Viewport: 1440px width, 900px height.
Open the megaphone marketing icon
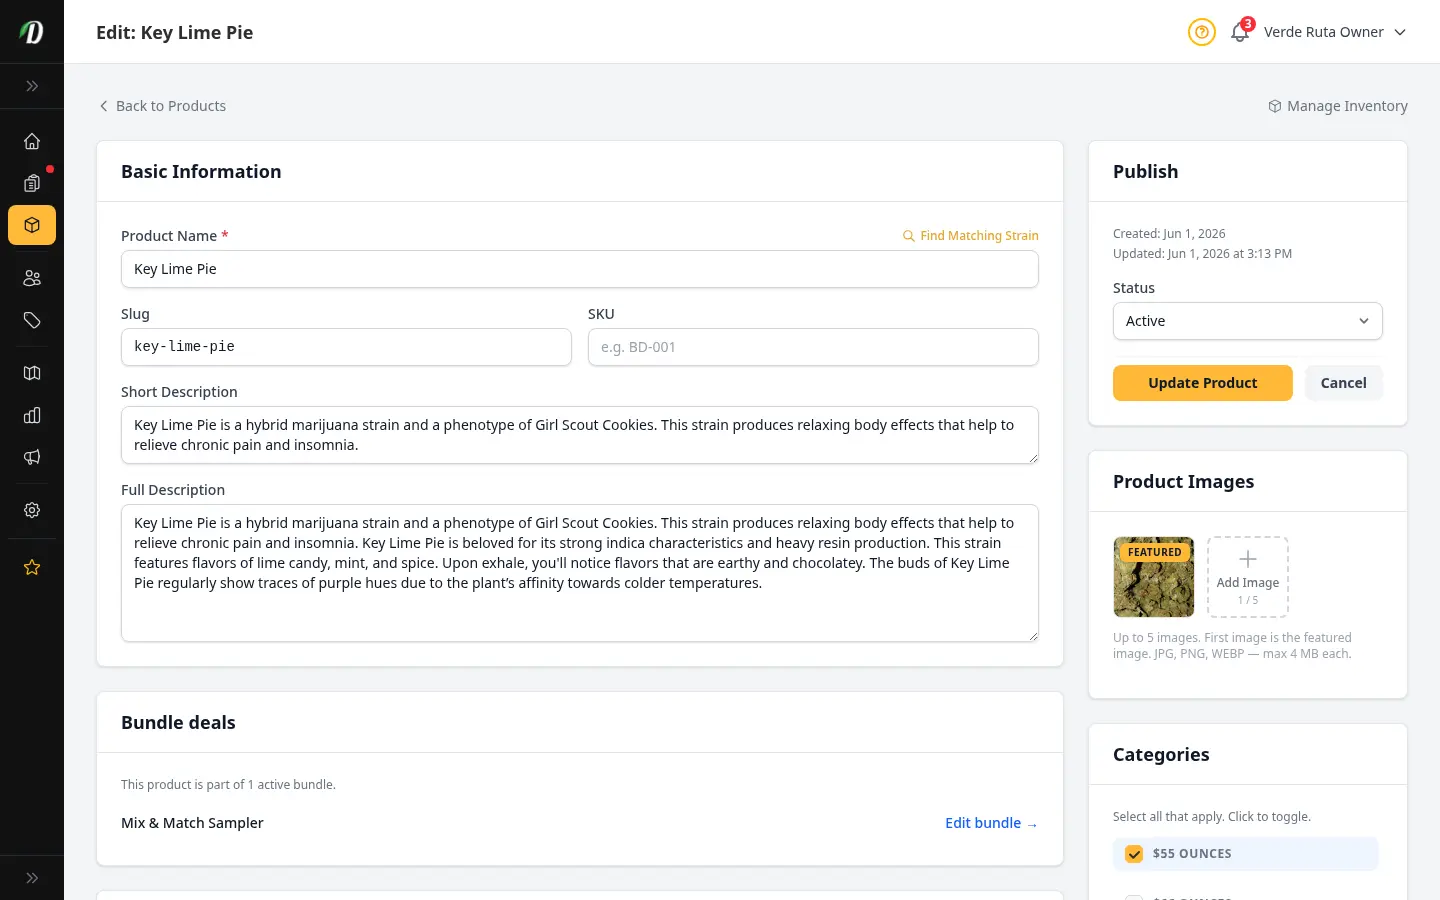32,457
